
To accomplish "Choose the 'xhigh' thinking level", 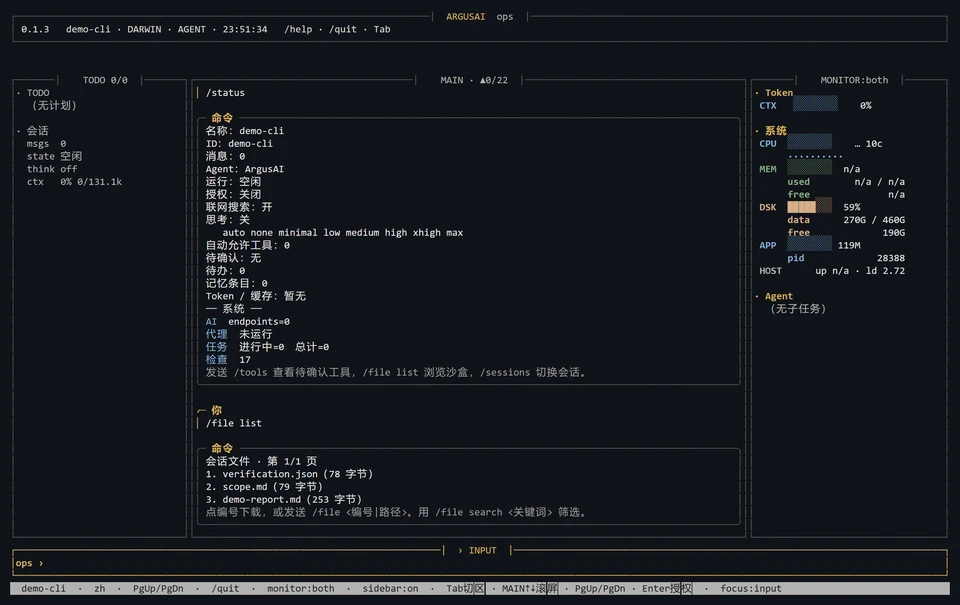I will tap(426, 233).
